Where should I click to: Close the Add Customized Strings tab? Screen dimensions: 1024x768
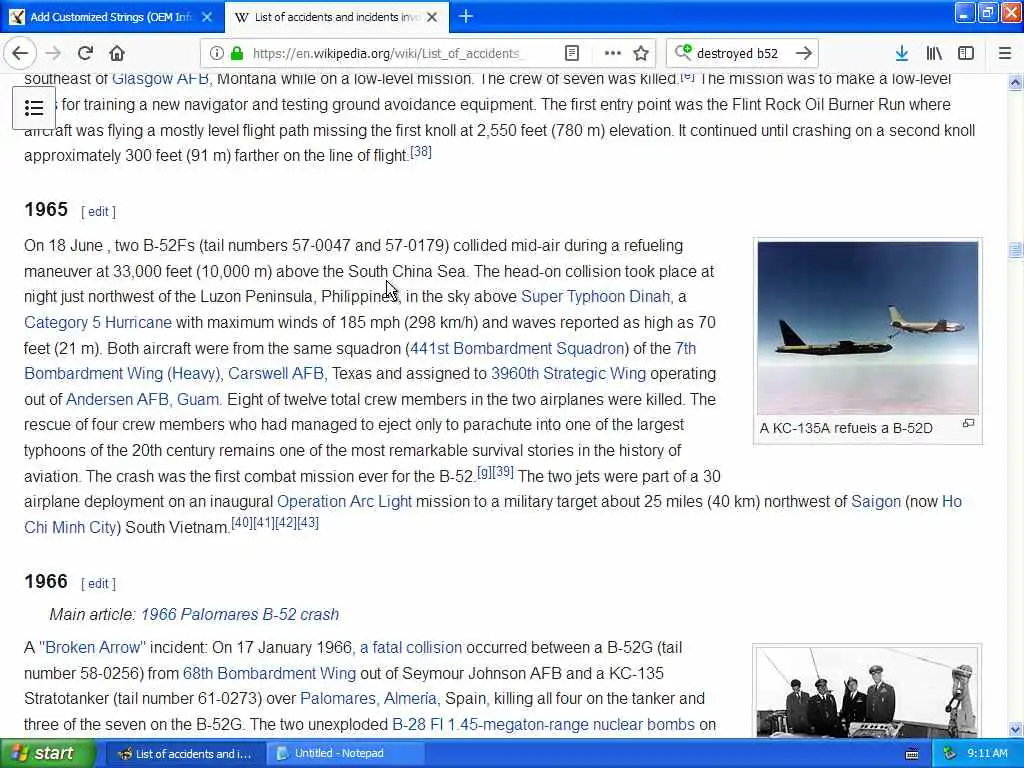click(x=207, y=17)
